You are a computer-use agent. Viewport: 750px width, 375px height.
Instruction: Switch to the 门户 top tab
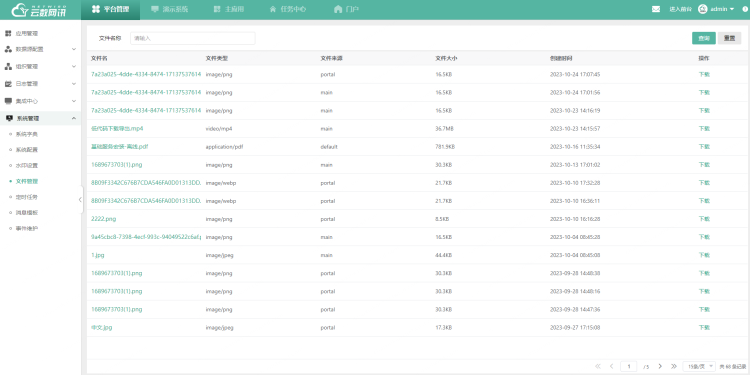(x=347, y=10)
